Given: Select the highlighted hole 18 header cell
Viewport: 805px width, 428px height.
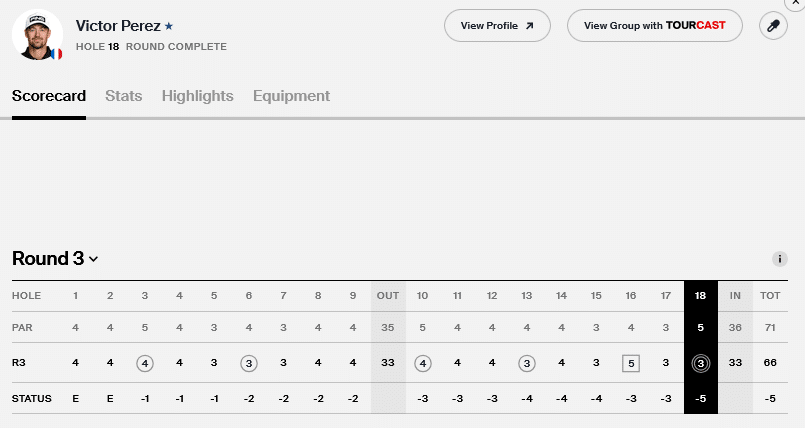Looking at the screenshot, I should (x=699, y=296).
